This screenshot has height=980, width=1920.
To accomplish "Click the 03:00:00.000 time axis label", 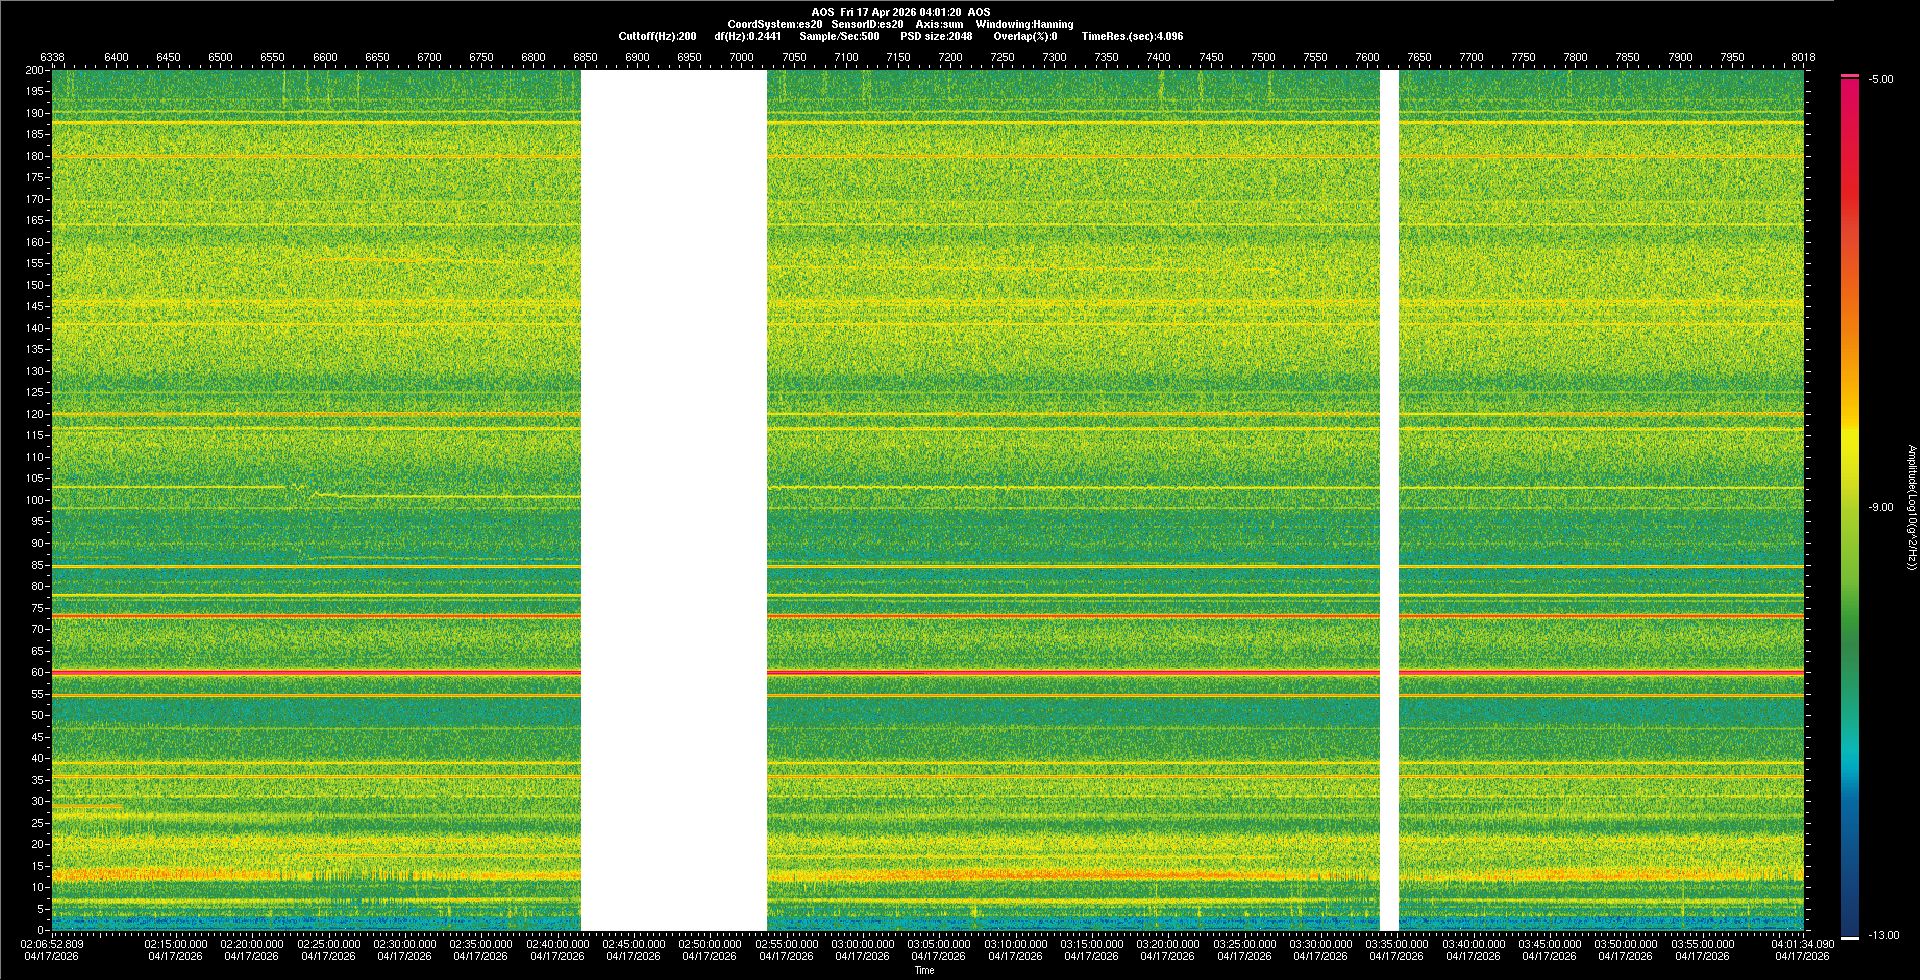I will [862, 943].
